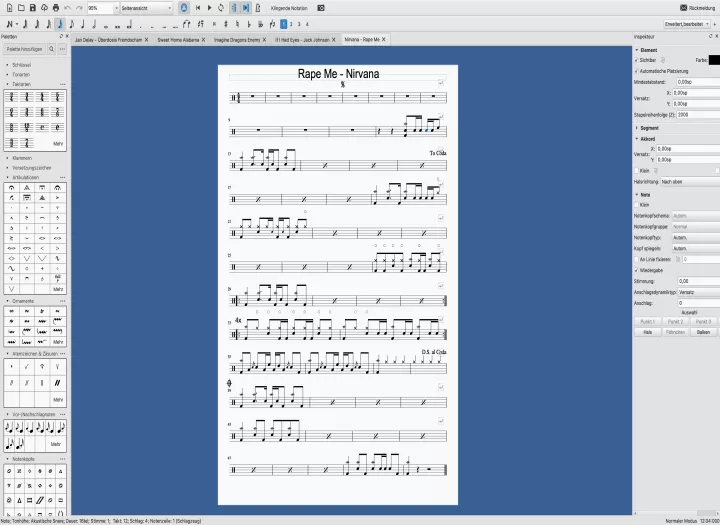
Task: Toggle the metronome icon
Action: coord(258,8)
